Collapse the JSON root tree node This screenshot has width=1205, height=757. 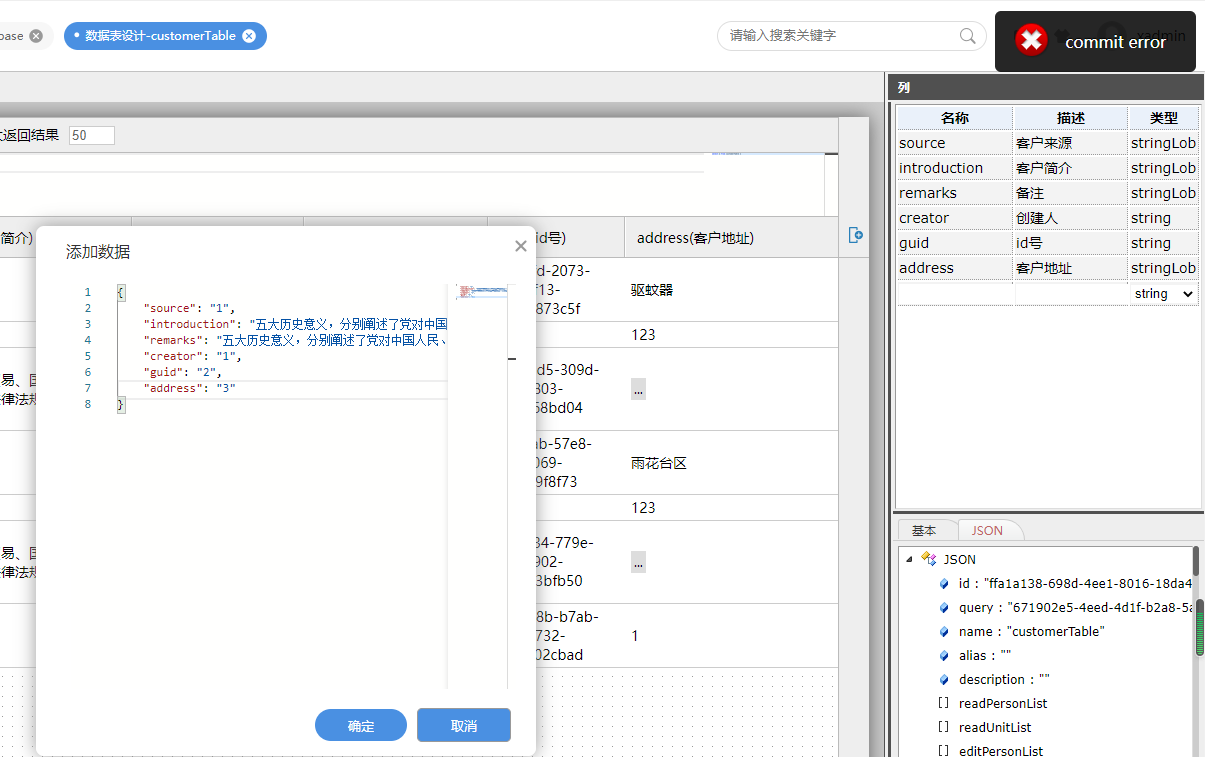coord(909,559)
